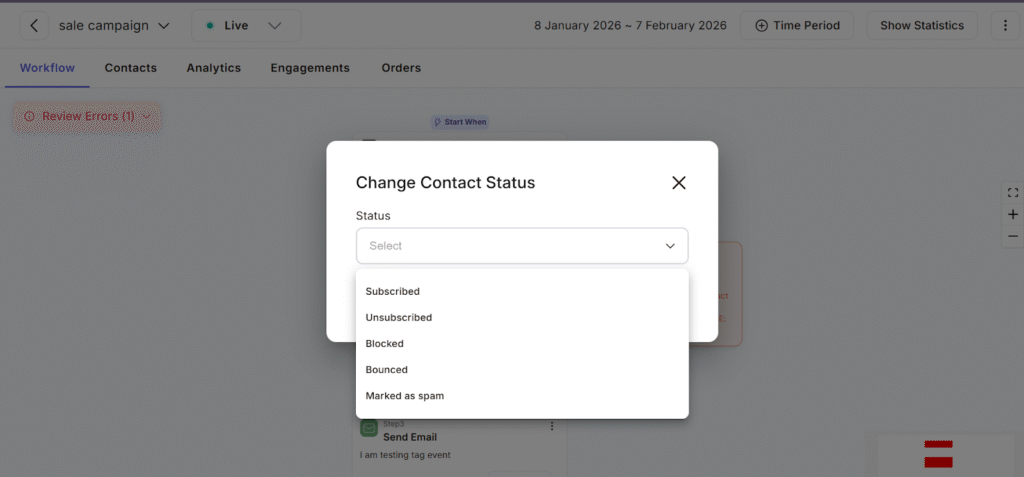Image resolution: width=1024 pixels, height=477 pixels.
Task: Click the fullscreen canvas icon
Action: coord(1013,193)
